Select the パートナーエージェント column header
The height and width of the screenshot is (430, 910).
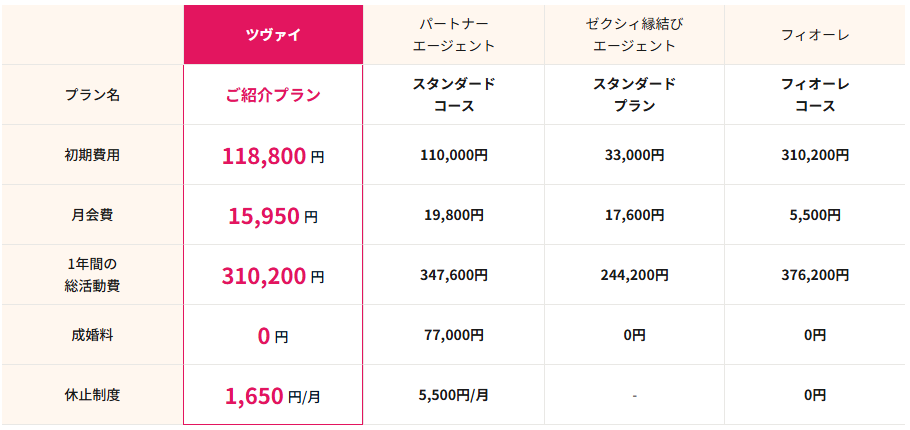coord(454,35)
